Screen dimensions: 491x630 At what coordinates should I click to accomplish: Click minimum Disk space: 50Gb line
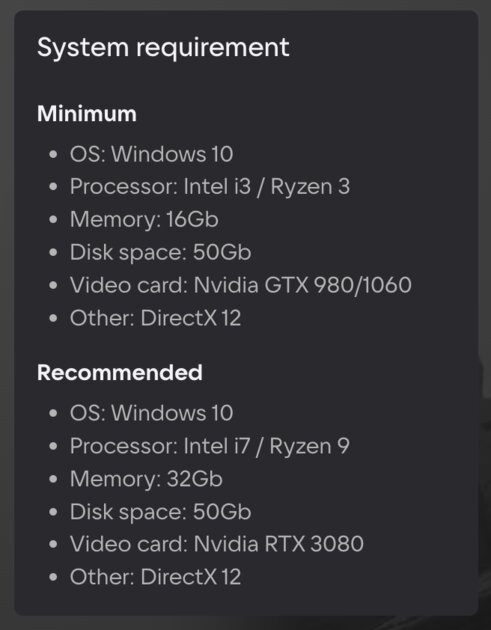click(x=161, y=253)
